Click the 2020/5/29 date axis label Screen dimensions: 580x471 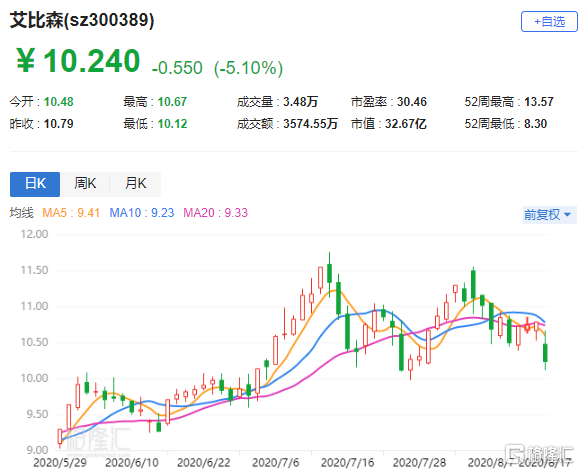tap(60, 462)
